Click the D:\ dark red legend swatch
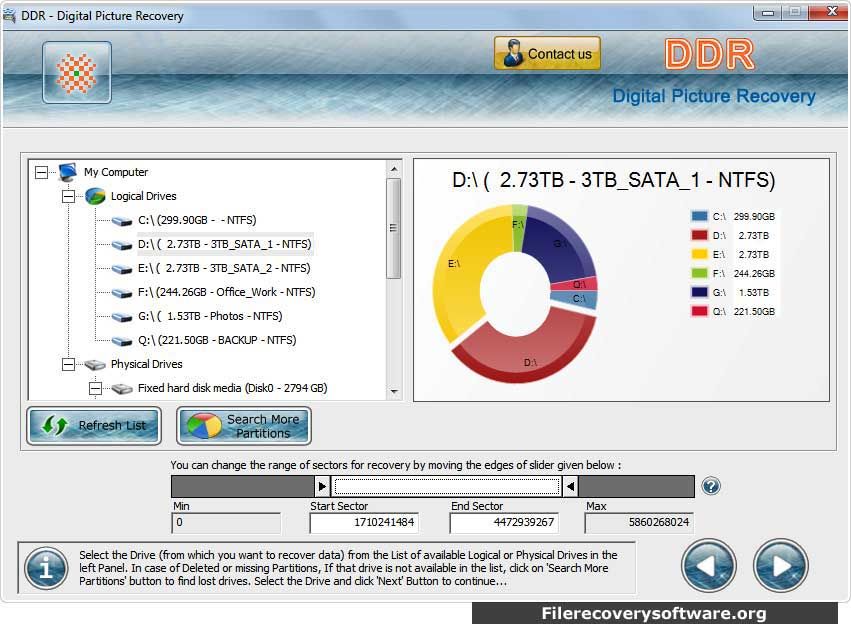The width and height of the screenshot is (851, 624). pos(699,235)
